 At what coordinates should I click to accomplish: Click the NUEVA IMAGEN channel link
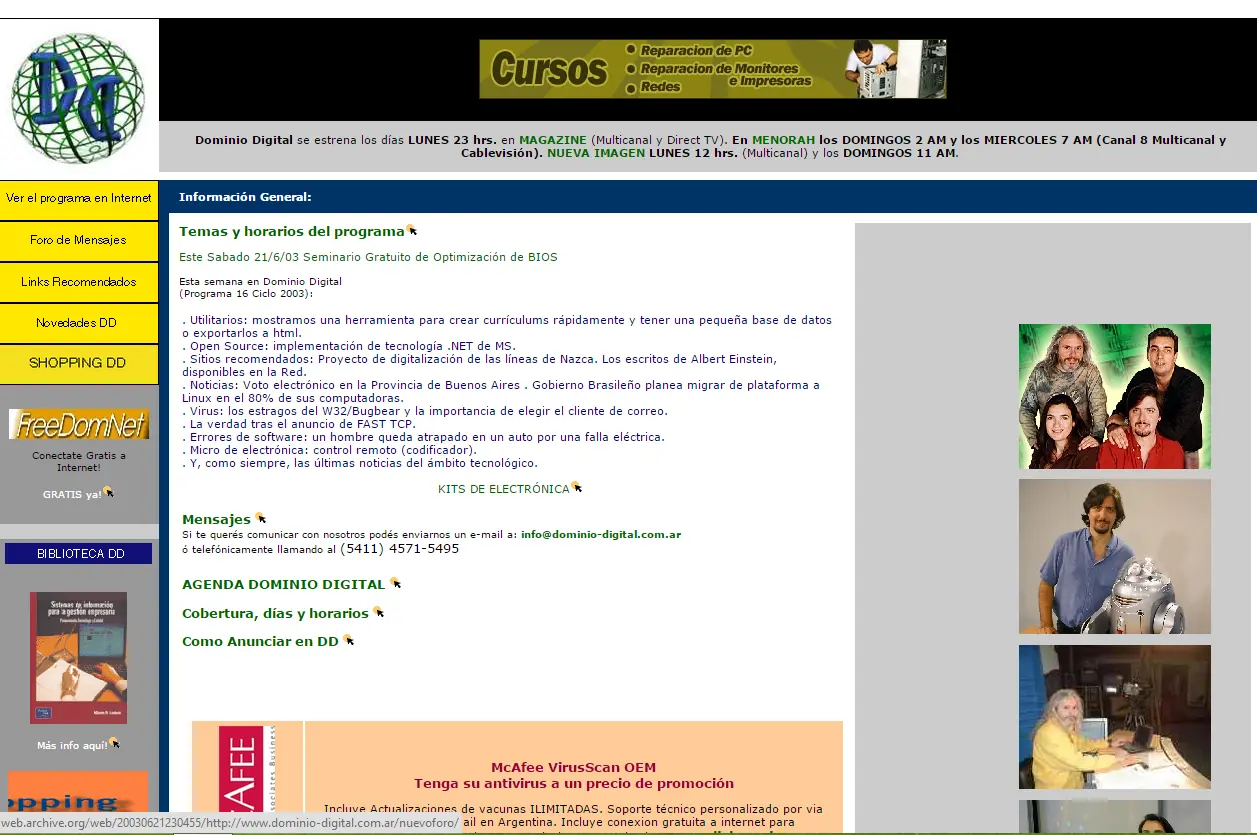click(596, 153)
